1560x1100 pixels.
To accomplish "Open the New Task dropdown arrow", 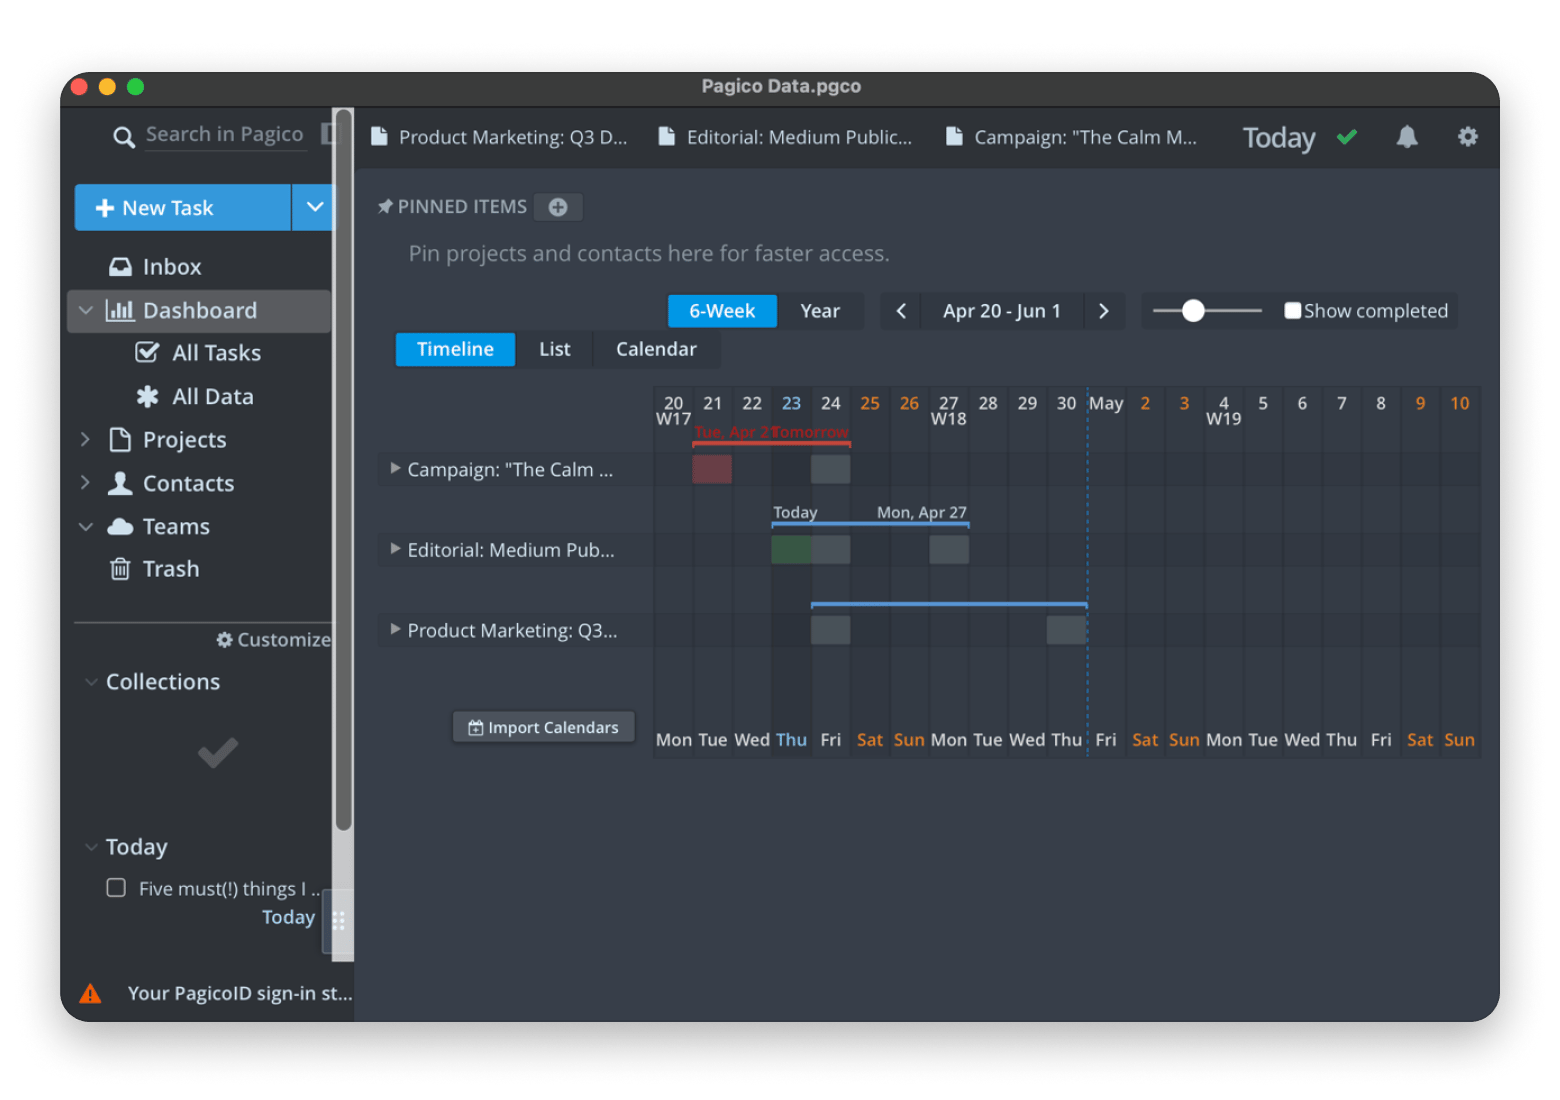I will (x=314, y=207).
